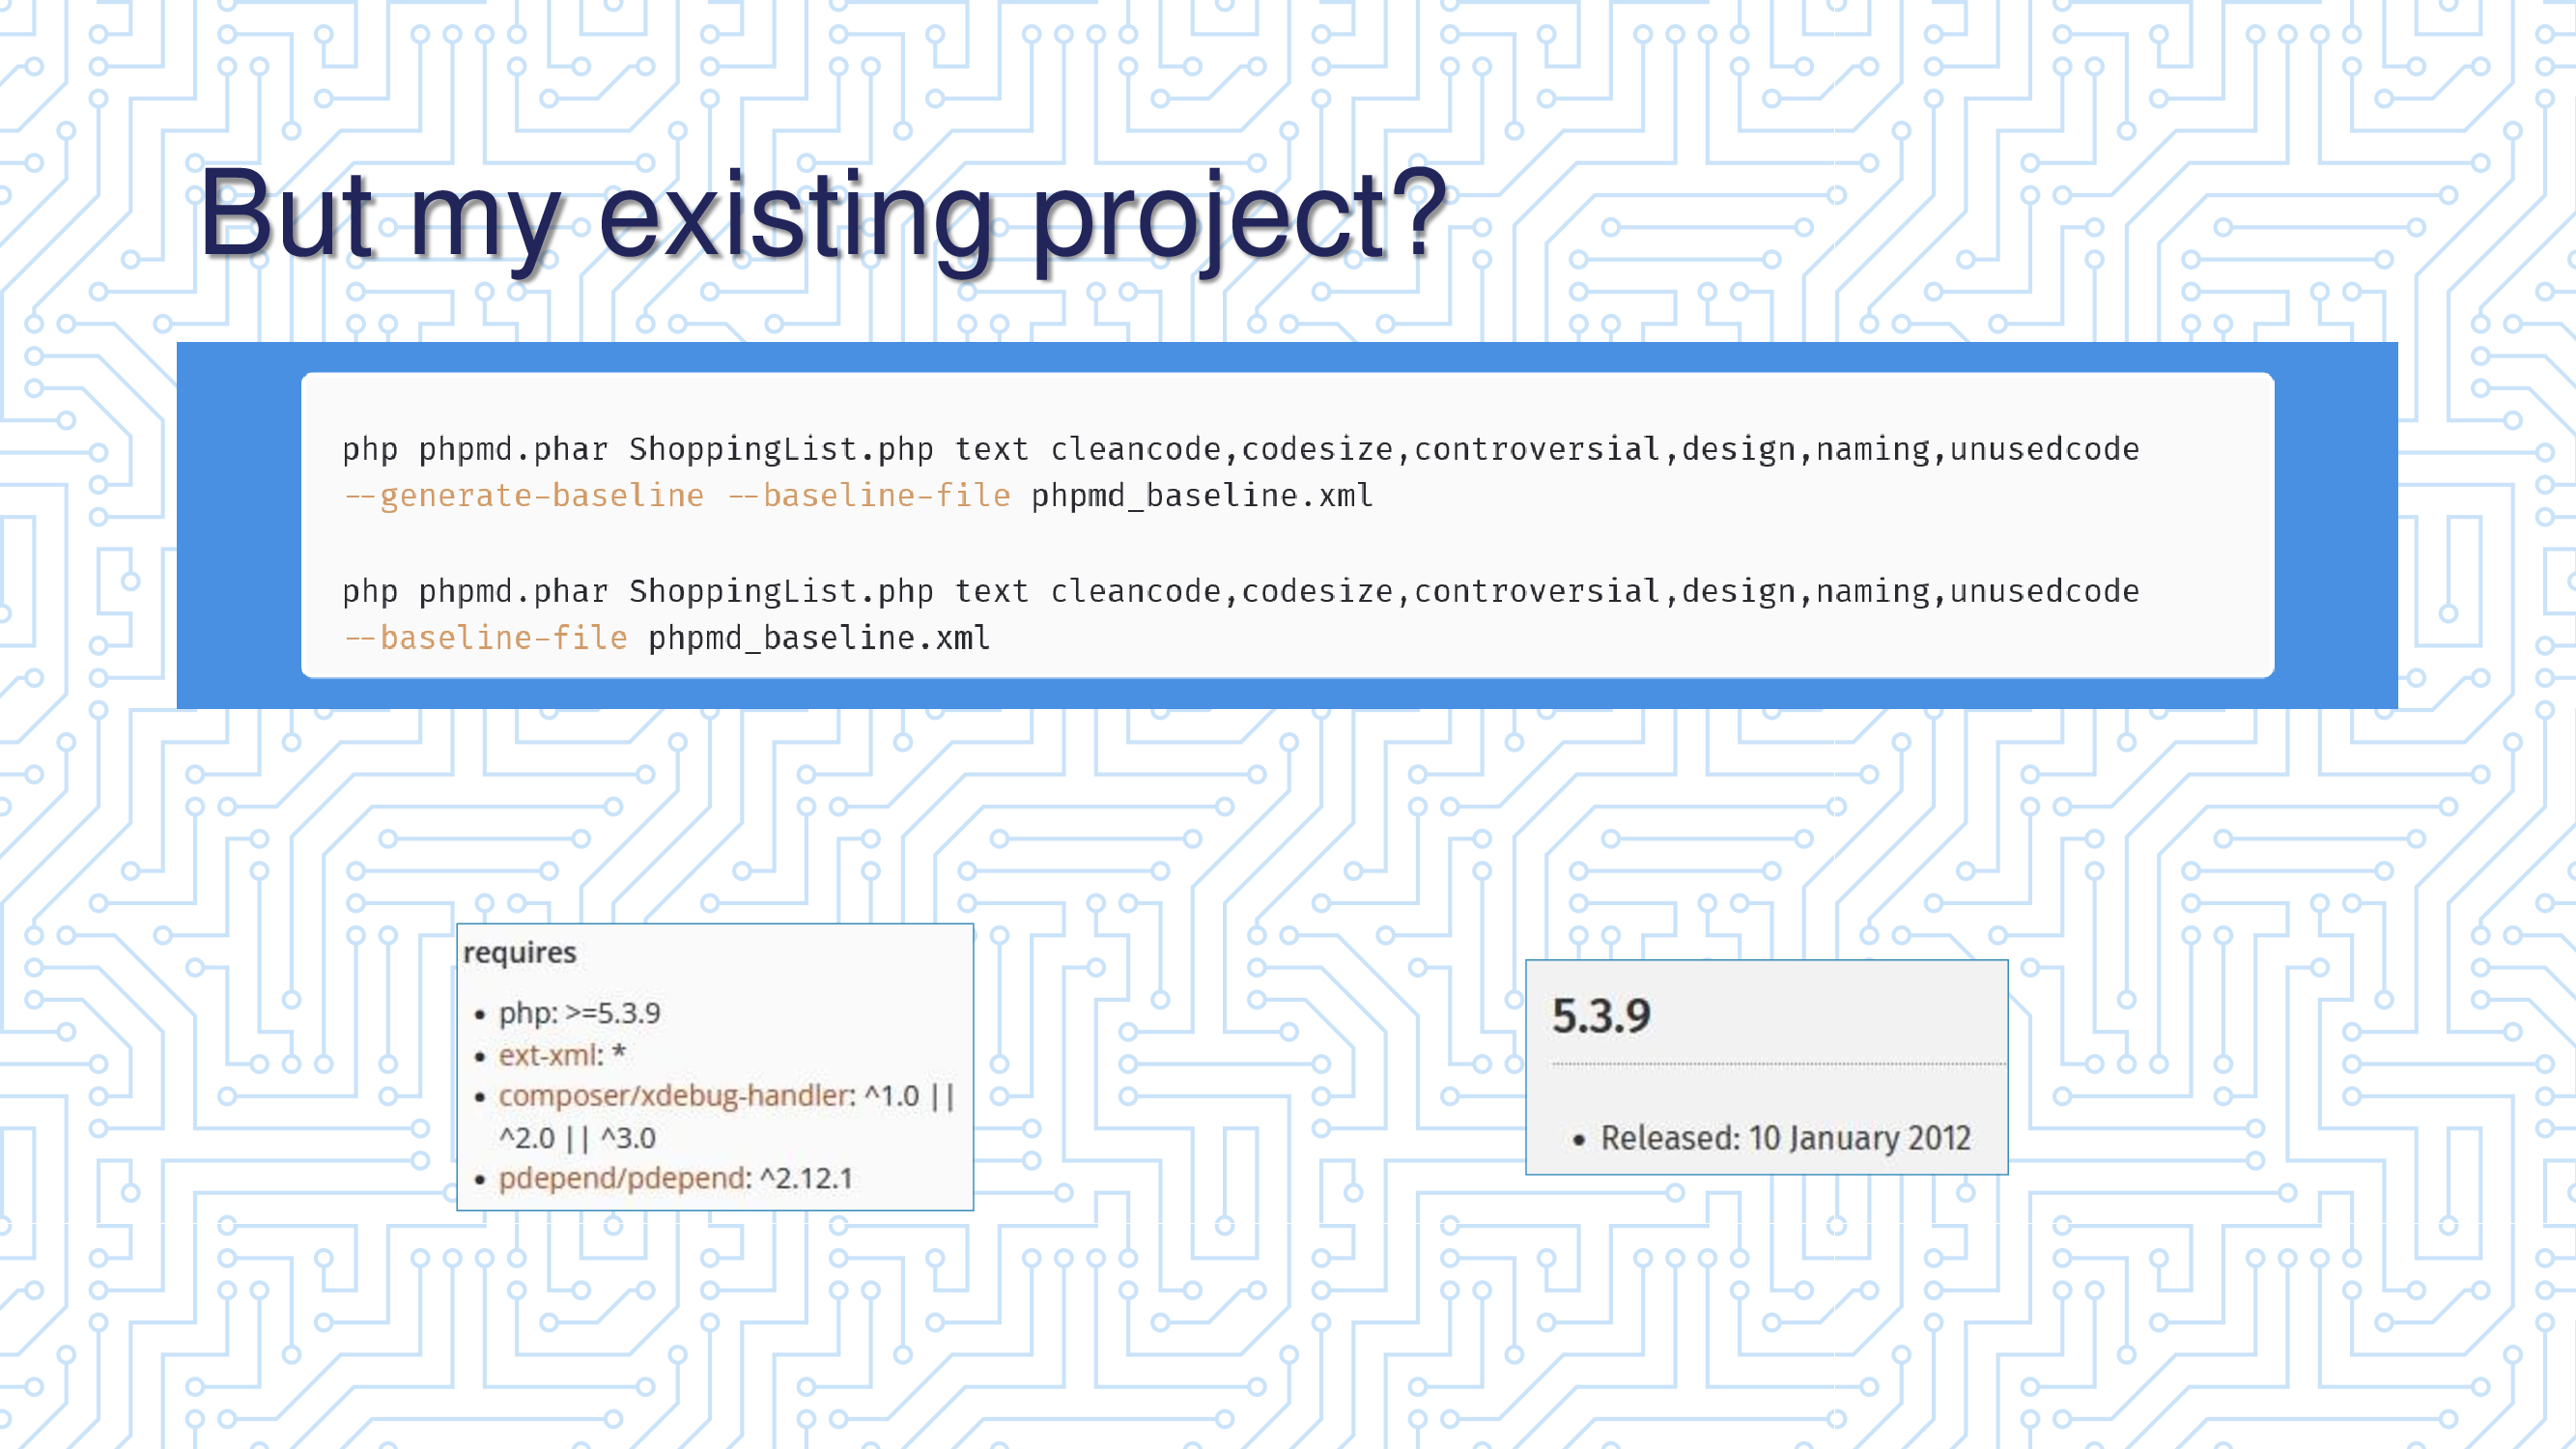Click phpmd_baseline.xml in the first command
Image resolution: width=2576 pixels, height=1449 pixels.
click(1201, 496)
